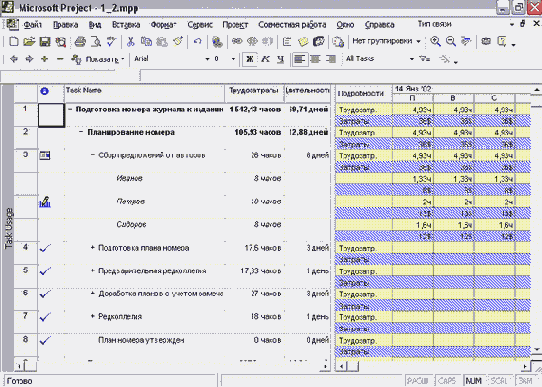Image resolution: width=542 pixels, height=387 pixels.
Task: Center-align the text
Action: tap(315, 59)
